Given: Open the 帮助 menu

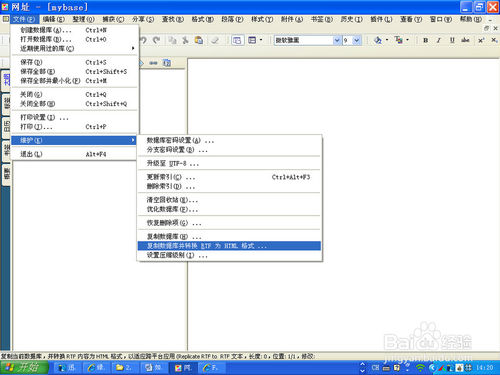Looking at the screenshot, I should pos(471,19).
